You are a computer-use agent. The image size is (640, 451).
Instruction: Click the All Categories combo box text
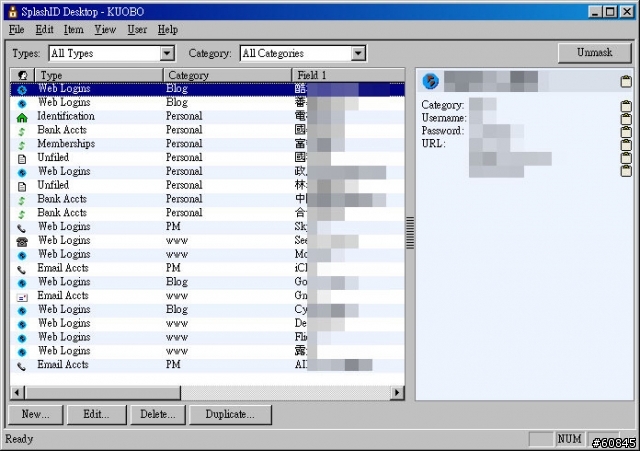273,53
